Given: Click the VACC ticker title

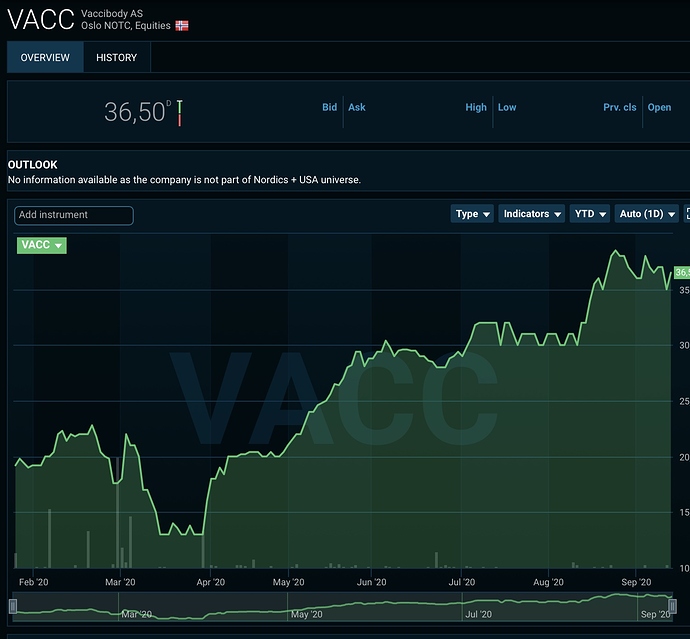Looking at the screenshot, I should (x=41, y=19).
